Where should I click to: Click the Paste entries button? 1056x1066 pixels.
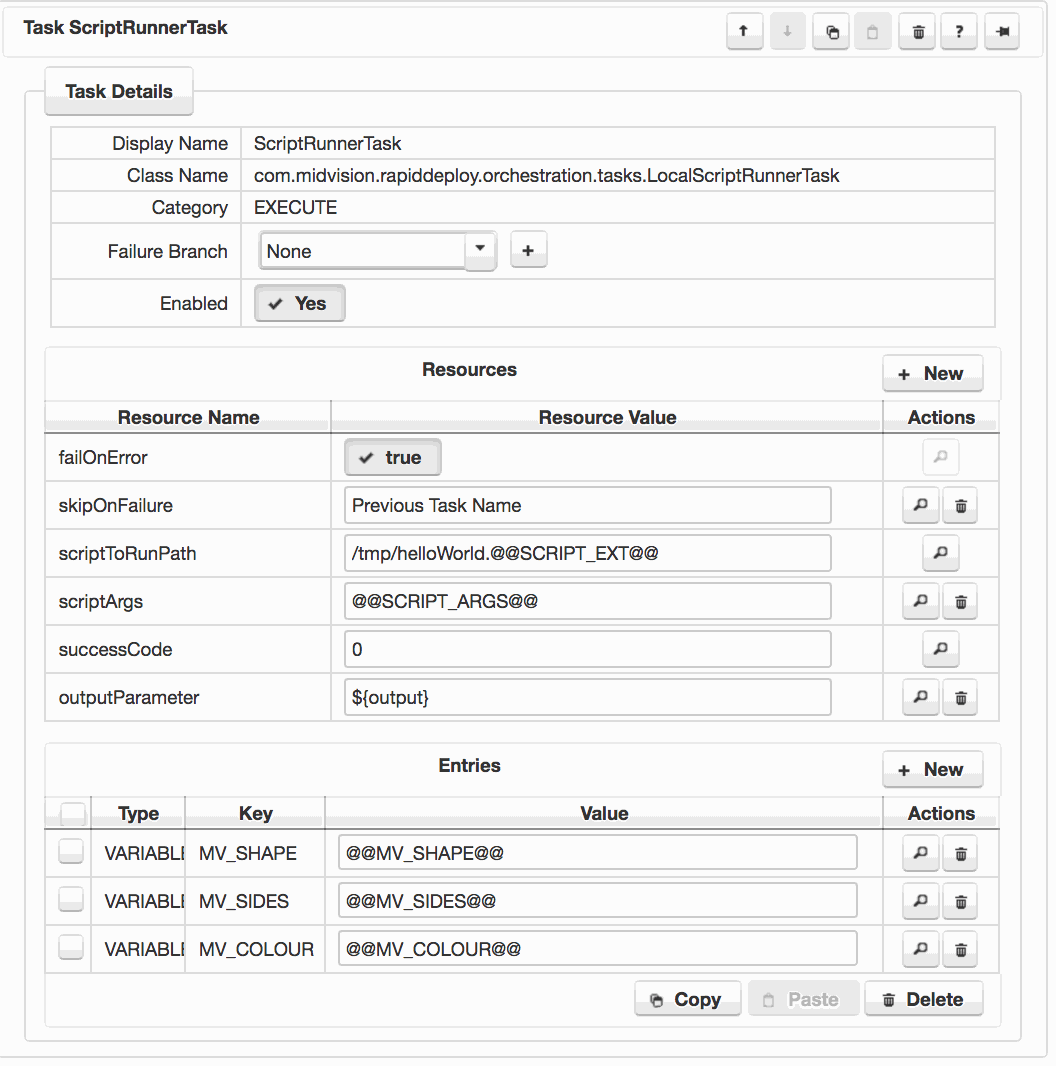tap(803, 999)
